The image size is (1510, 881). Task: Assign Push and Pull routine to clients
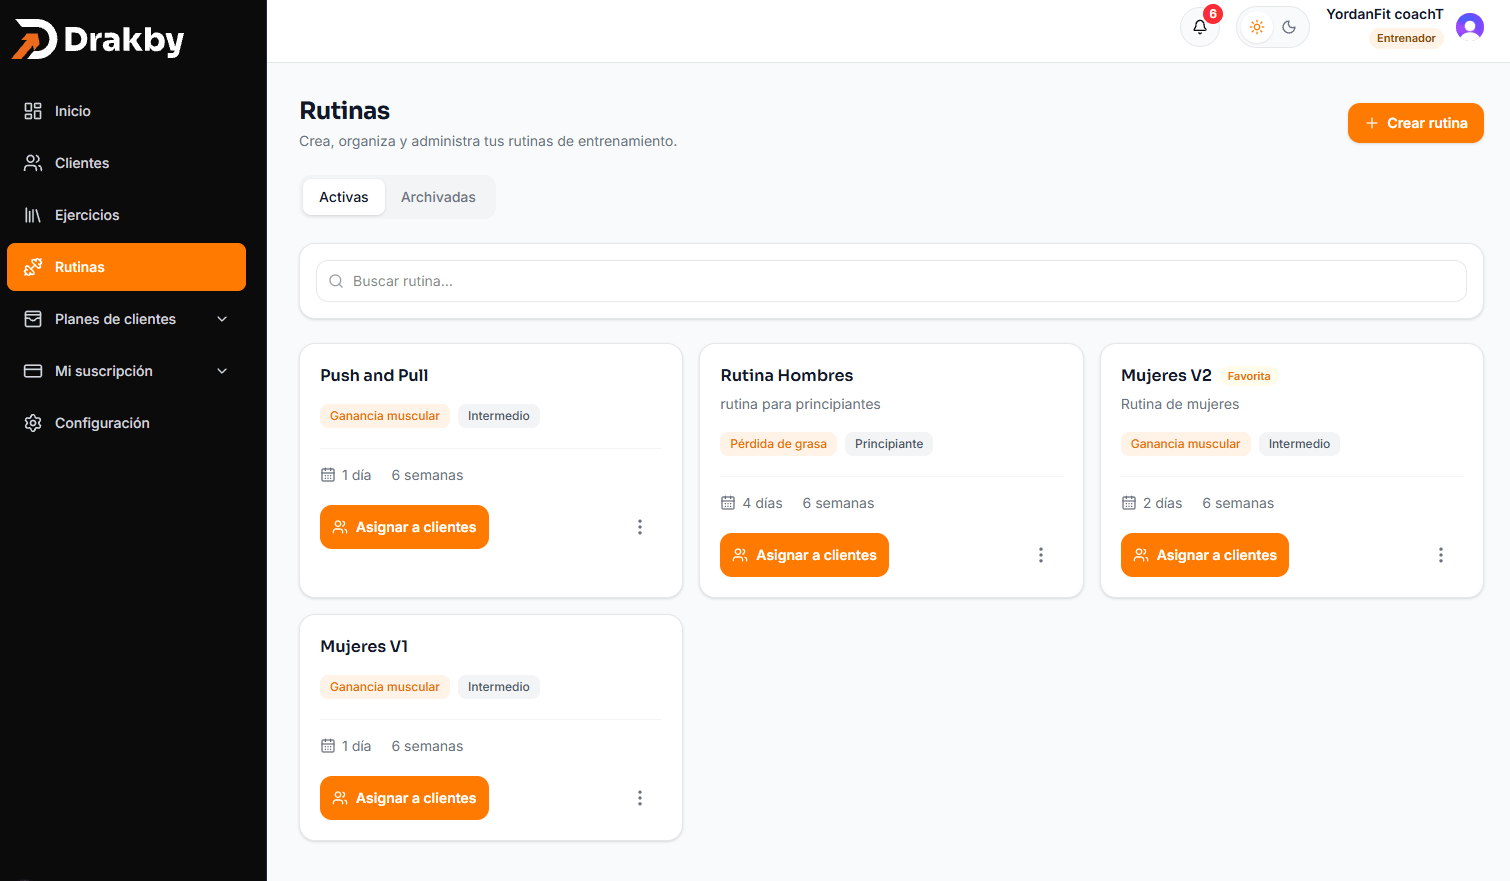404,527
